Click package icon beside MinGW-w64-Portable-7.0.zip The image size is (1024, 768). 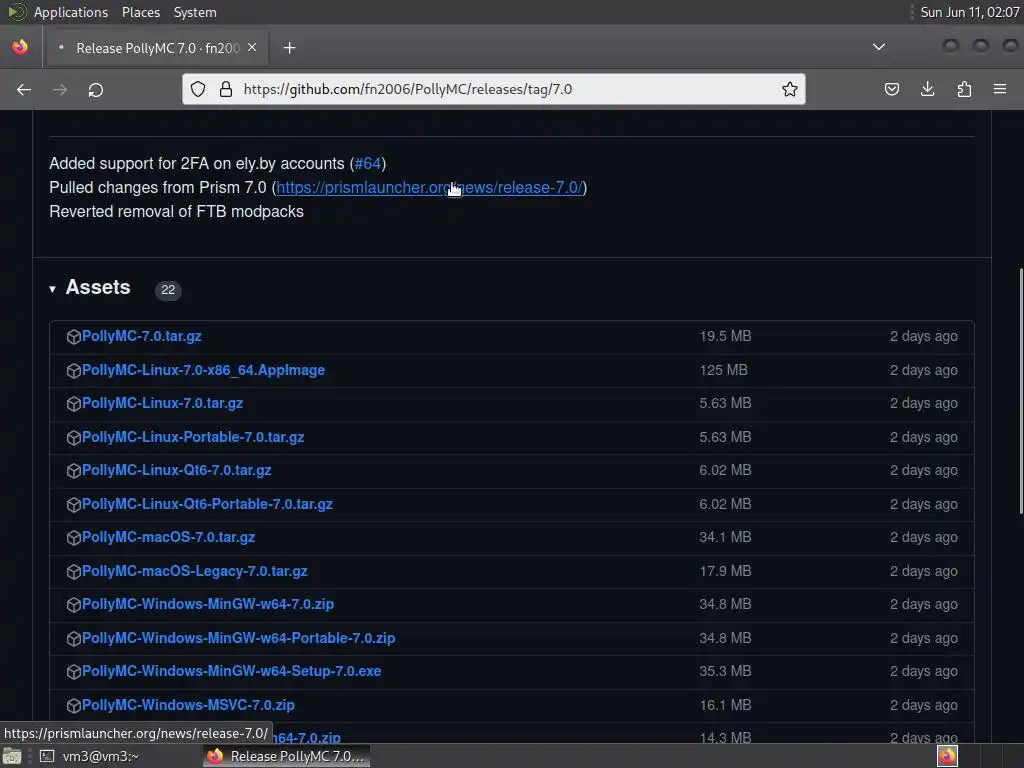click(x=74, y=639)
